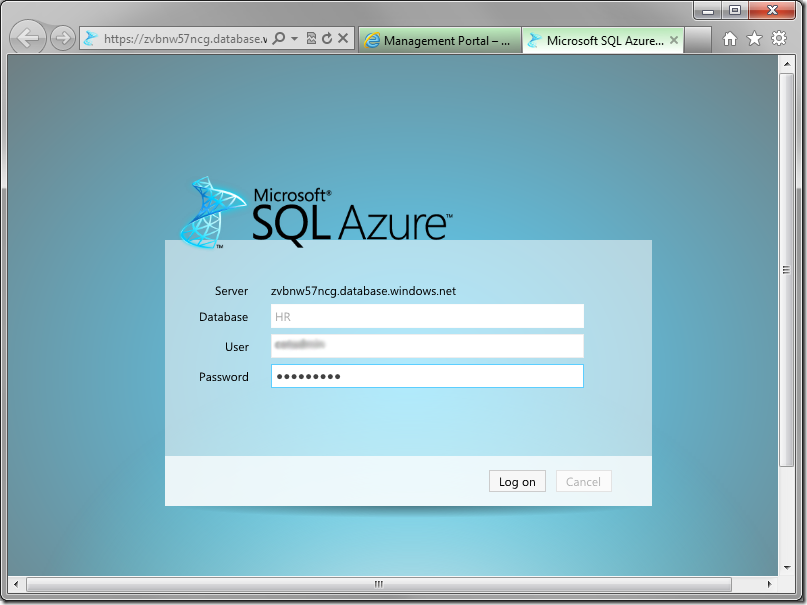Click the Log on button
Screen dimensions: 807x605
(517, 482)
